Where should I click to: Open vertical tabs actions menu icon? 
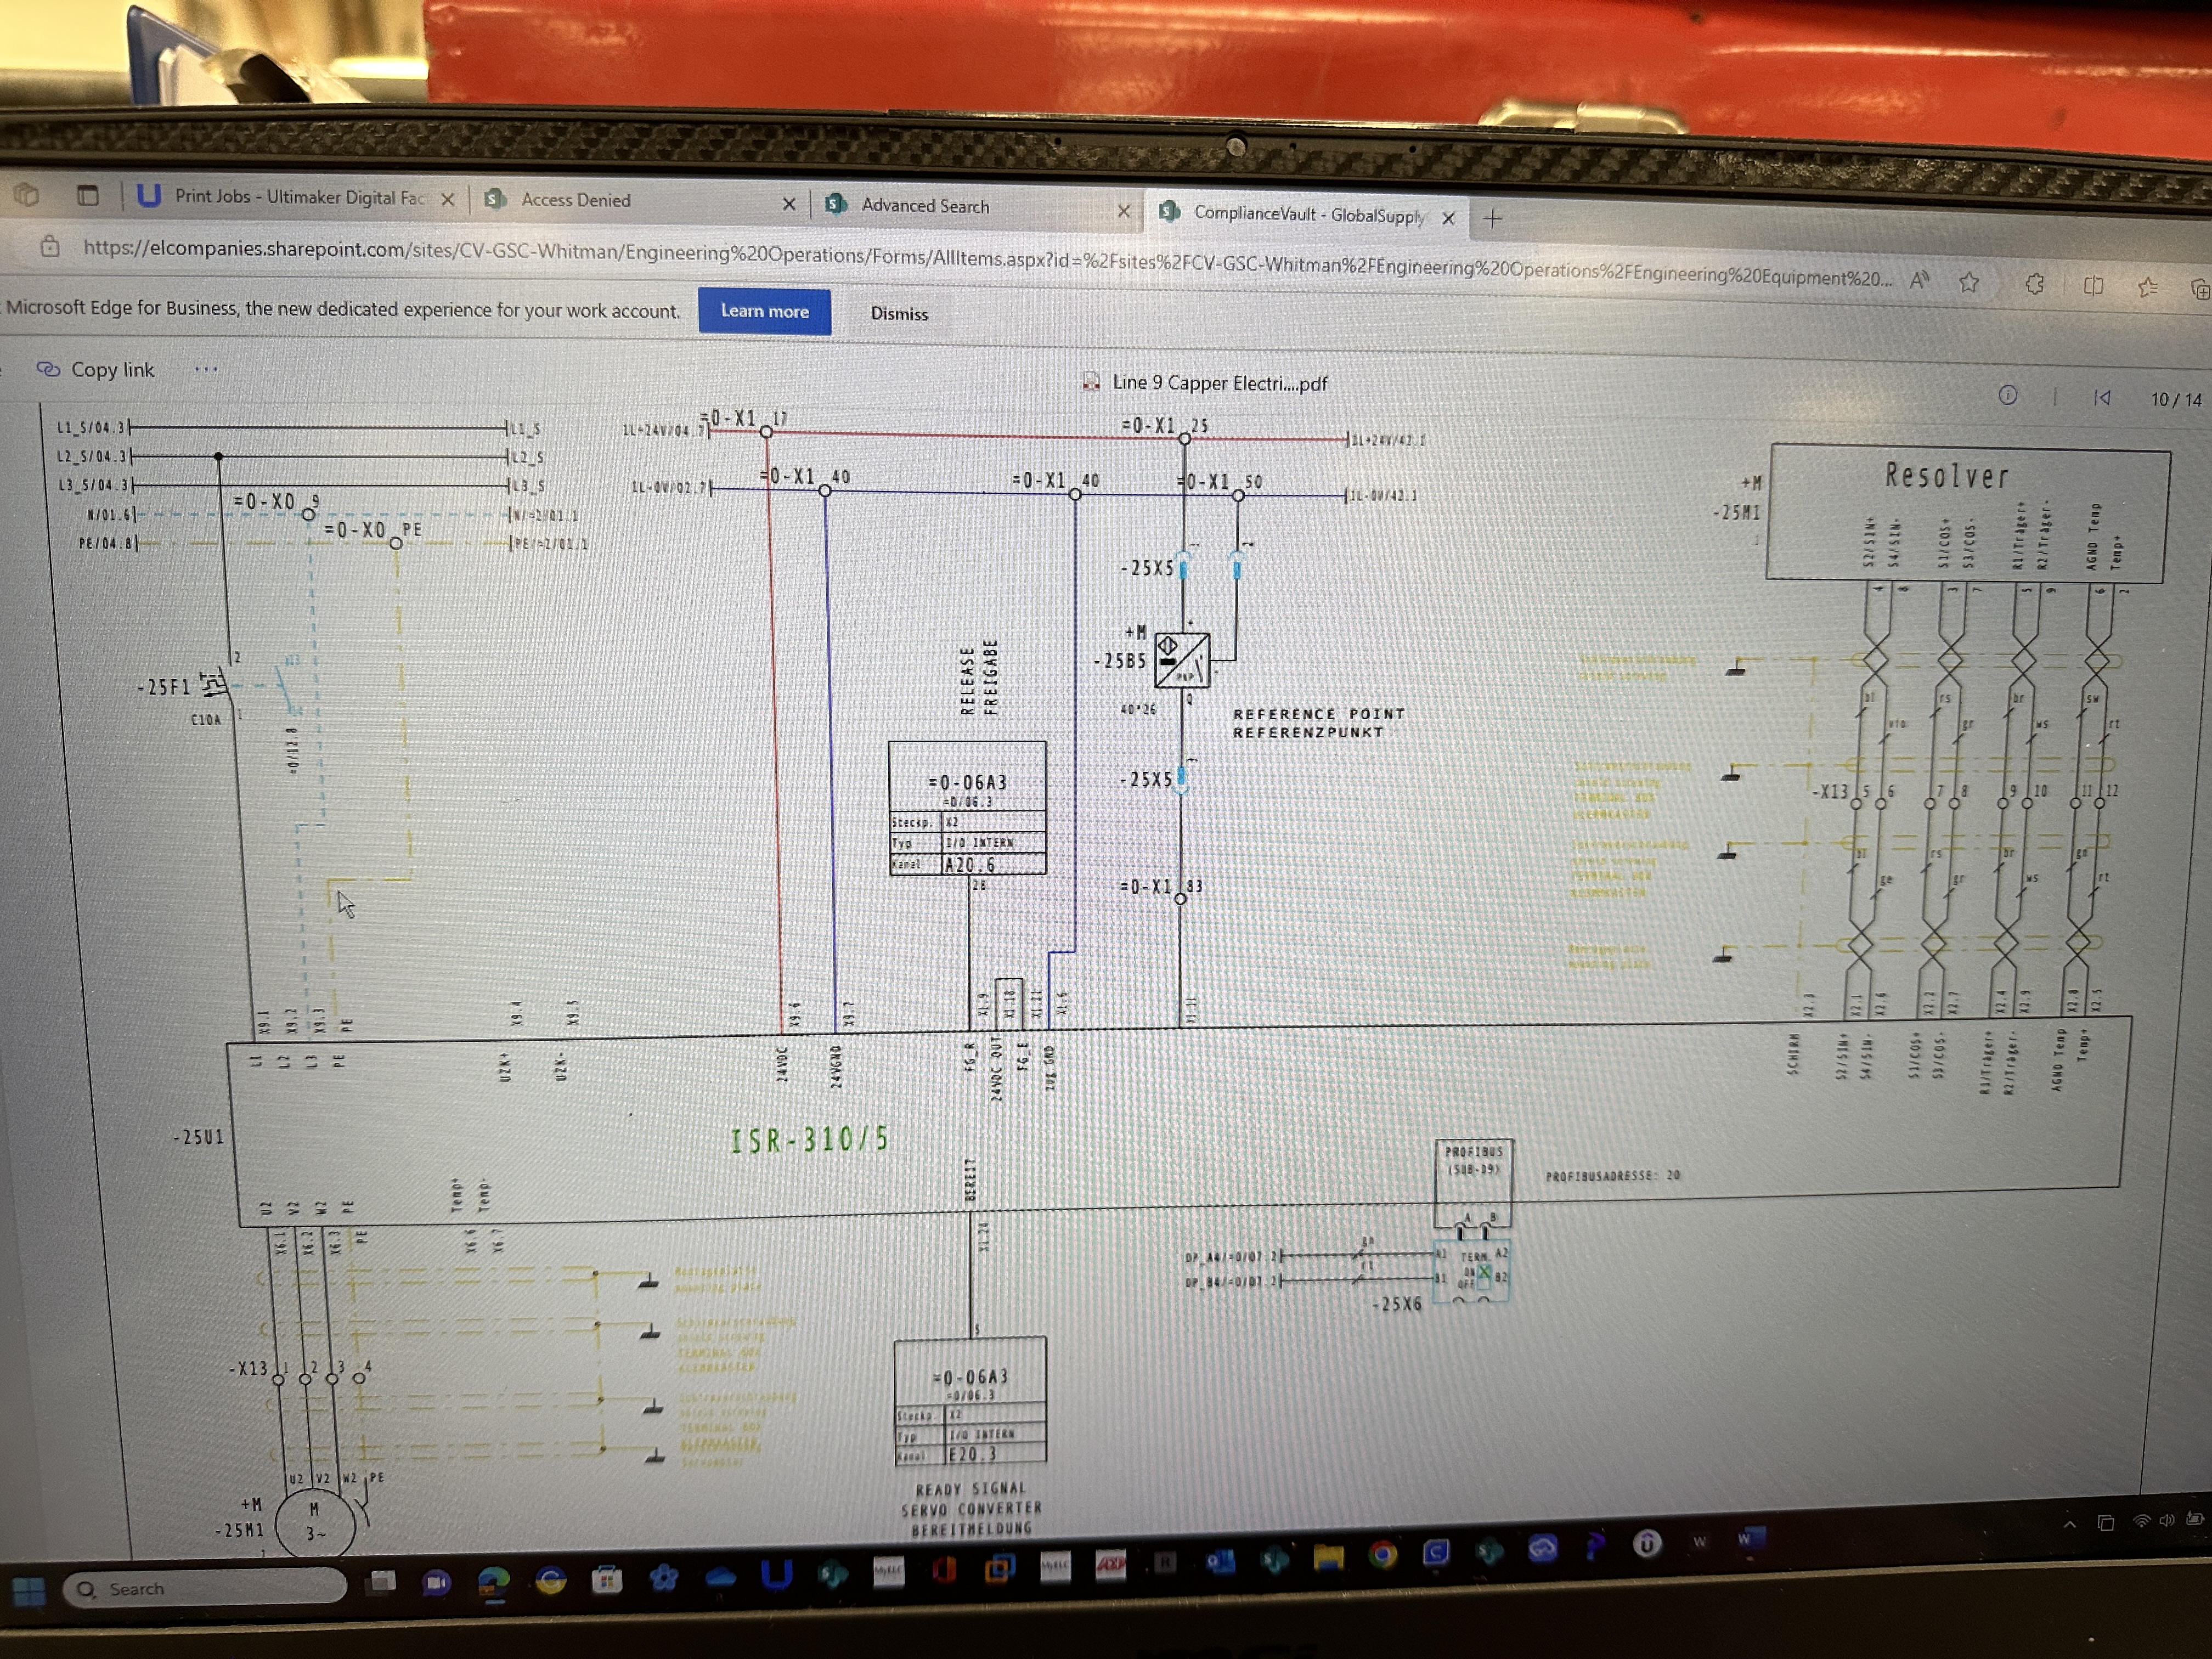(x=88, y=195)
